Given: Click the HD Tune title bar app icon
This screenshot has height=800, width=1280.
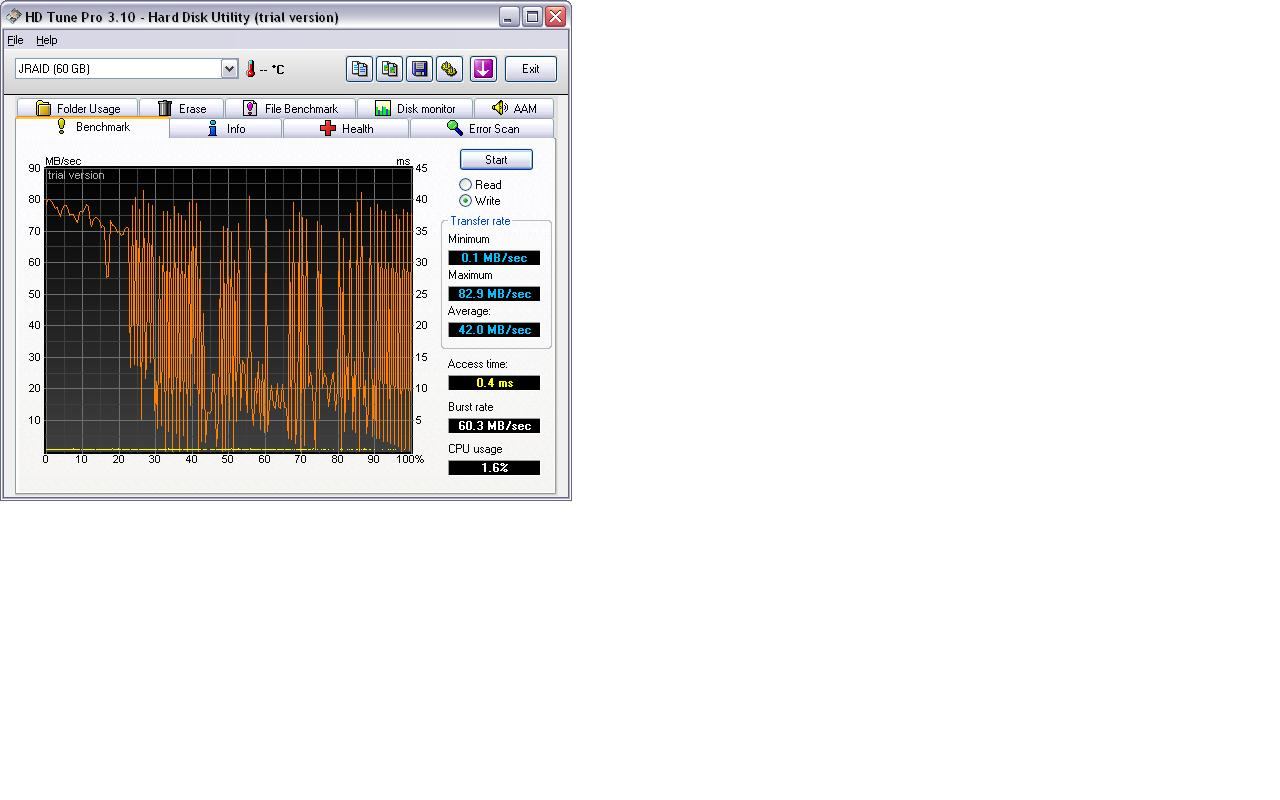Looking at the screenshot, I should point(14,16).
